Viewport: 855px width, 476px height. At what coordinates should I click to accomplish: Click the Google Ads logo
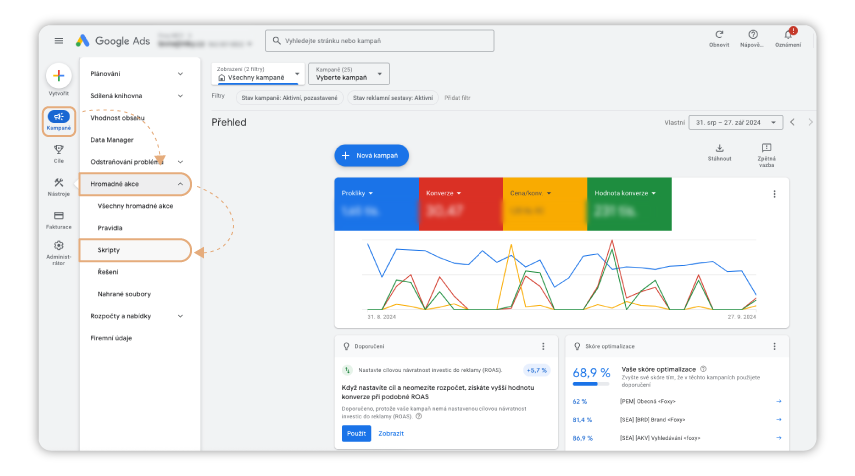point(113,41)
